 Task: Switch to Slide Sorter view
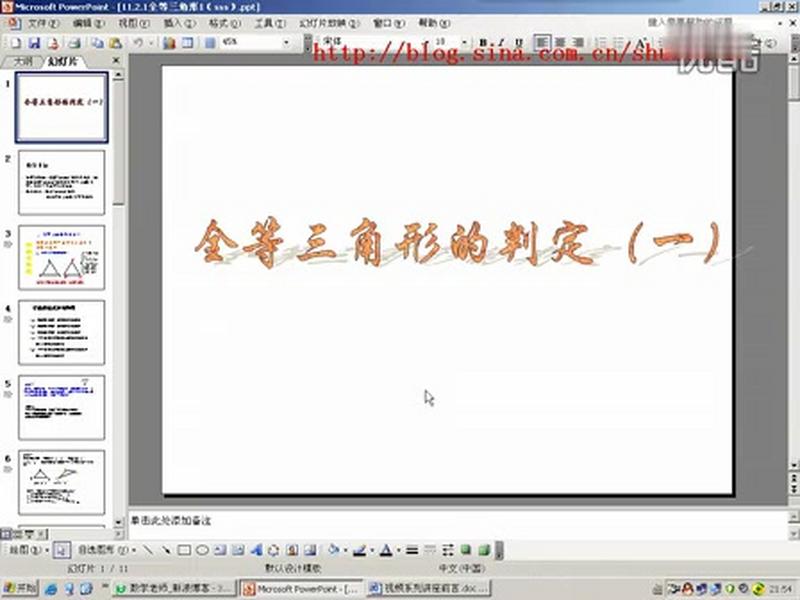pos(19,533)
